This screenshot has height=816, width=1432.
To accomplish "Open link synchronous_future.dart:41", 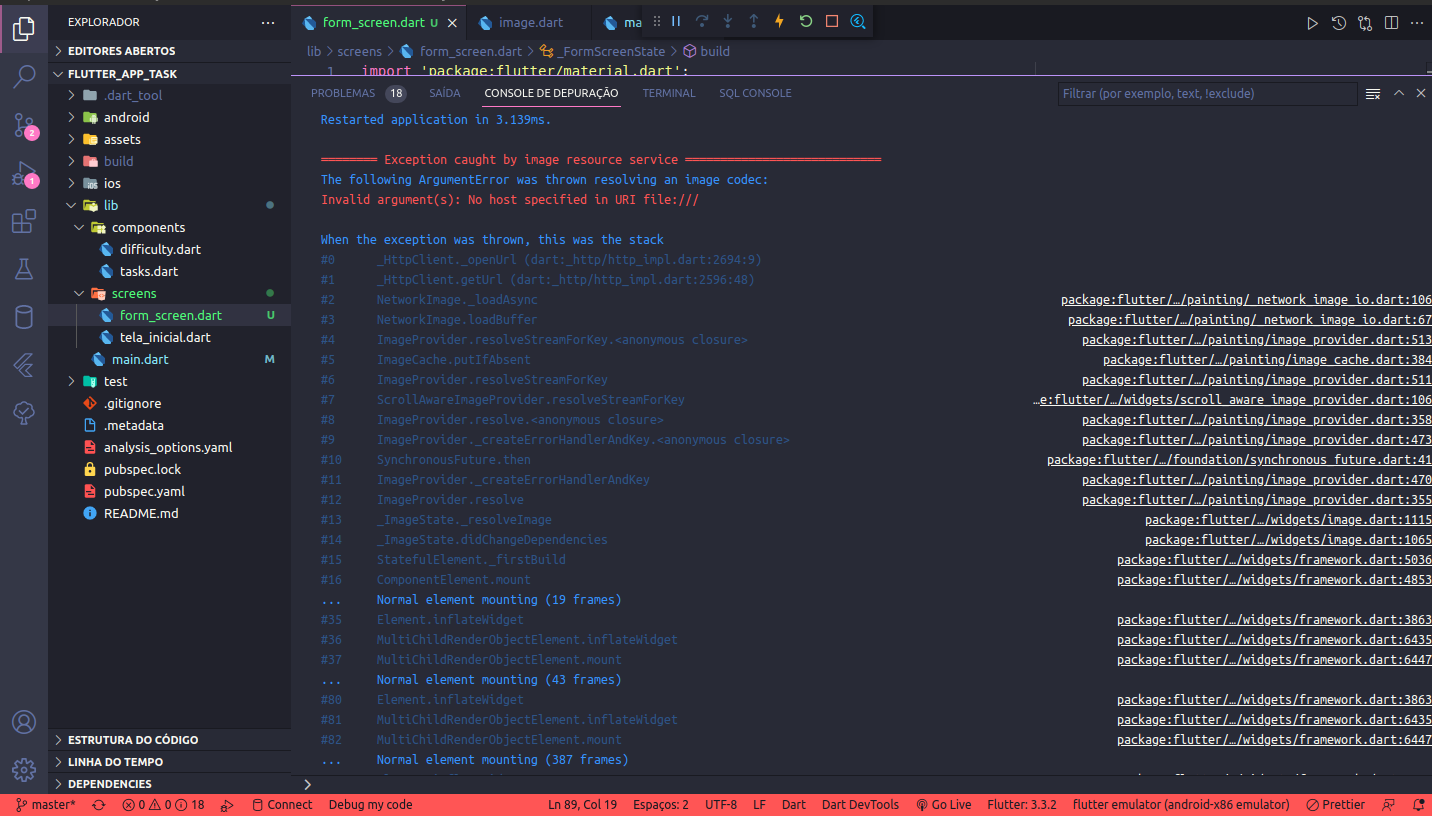I will (x=1239, y=460).
